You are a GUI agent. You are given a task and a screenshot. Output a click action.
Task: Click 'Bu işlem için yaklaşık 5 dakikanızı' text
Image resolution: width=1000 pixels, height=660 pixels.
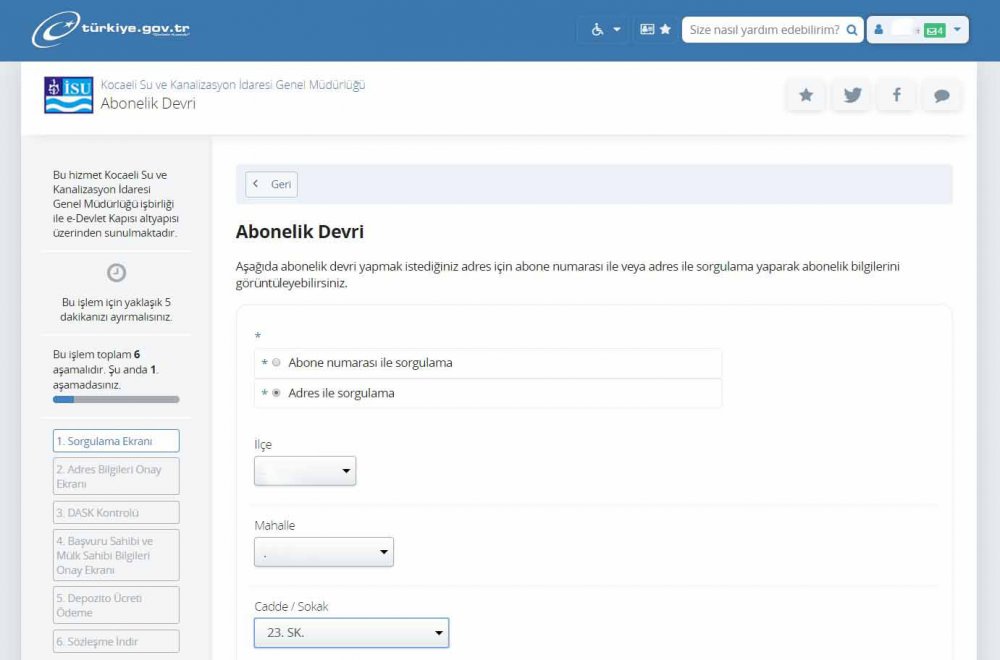116,309
